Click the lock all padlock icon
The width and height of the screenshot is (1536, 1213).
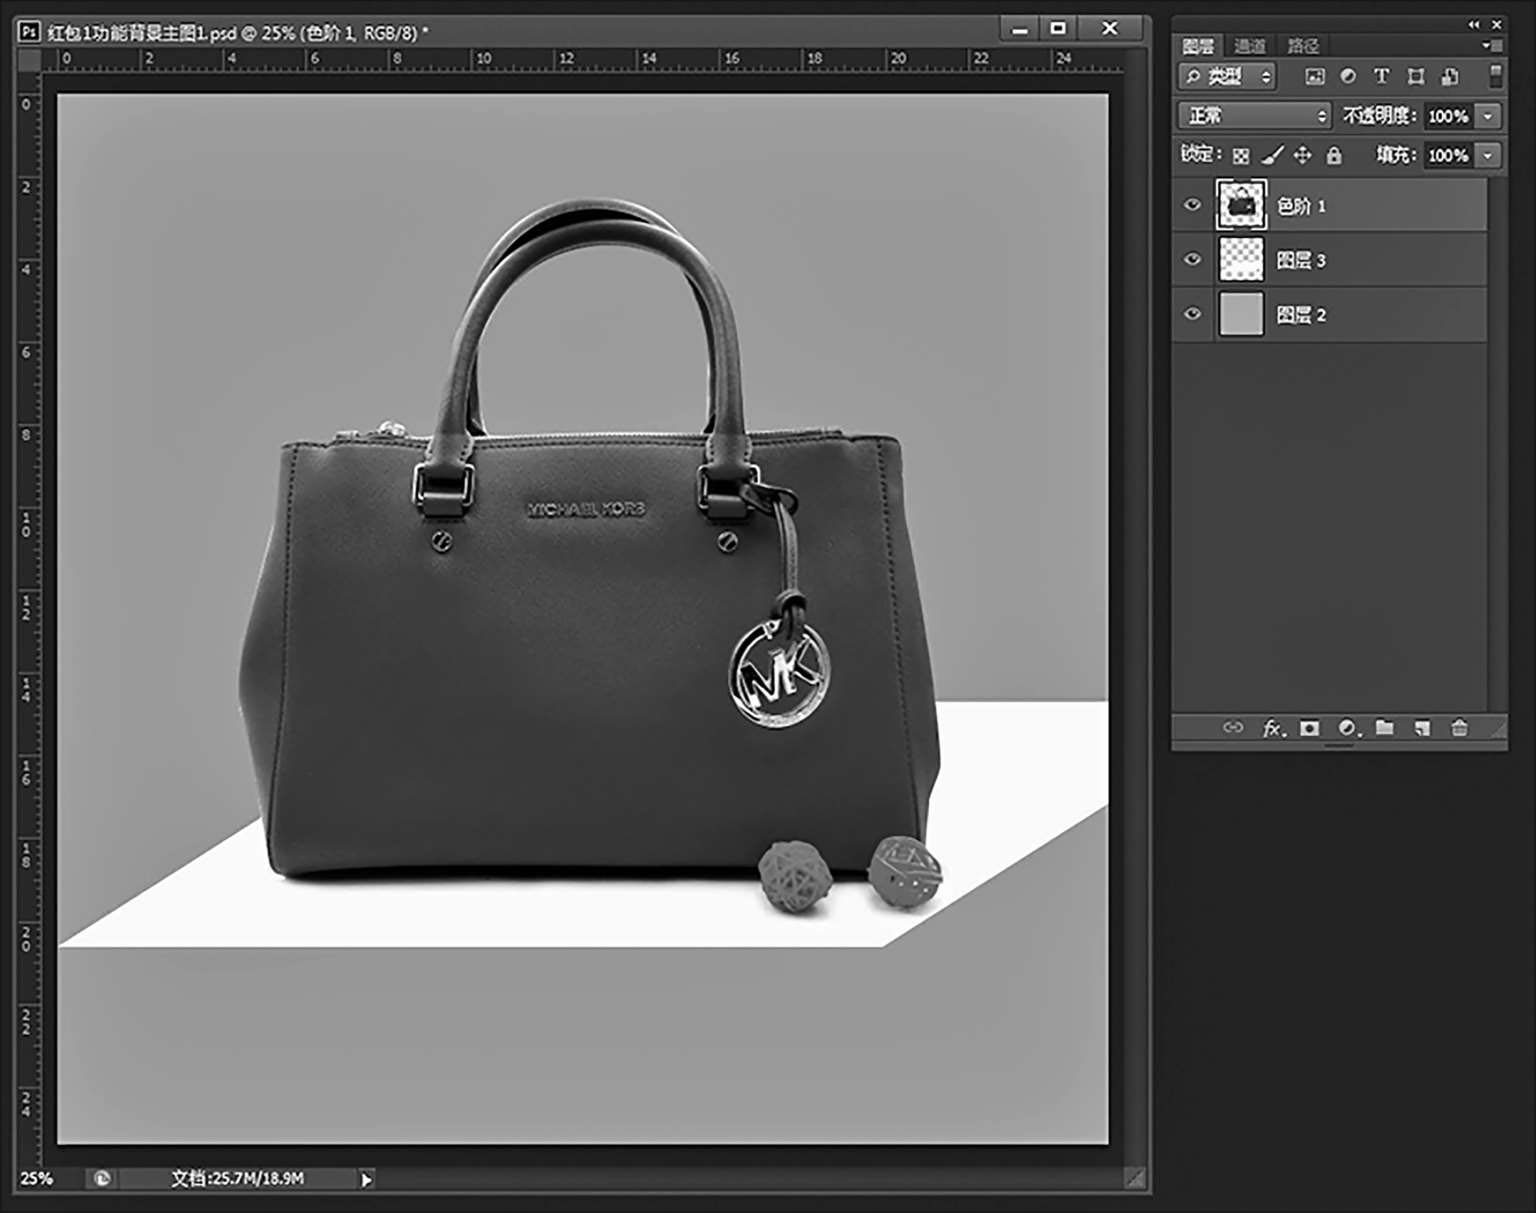pos(1333,155)
